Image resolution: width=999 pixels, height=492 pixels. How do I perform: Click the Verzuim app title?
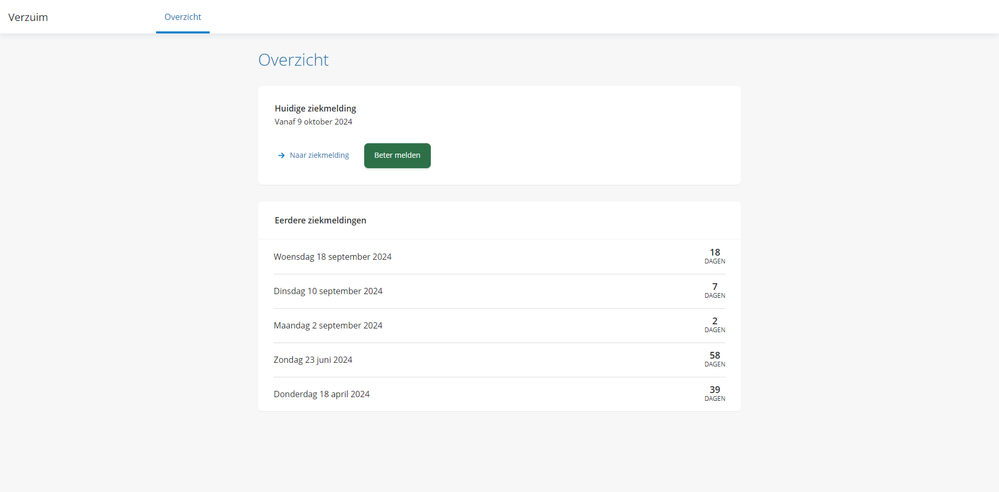28,17
